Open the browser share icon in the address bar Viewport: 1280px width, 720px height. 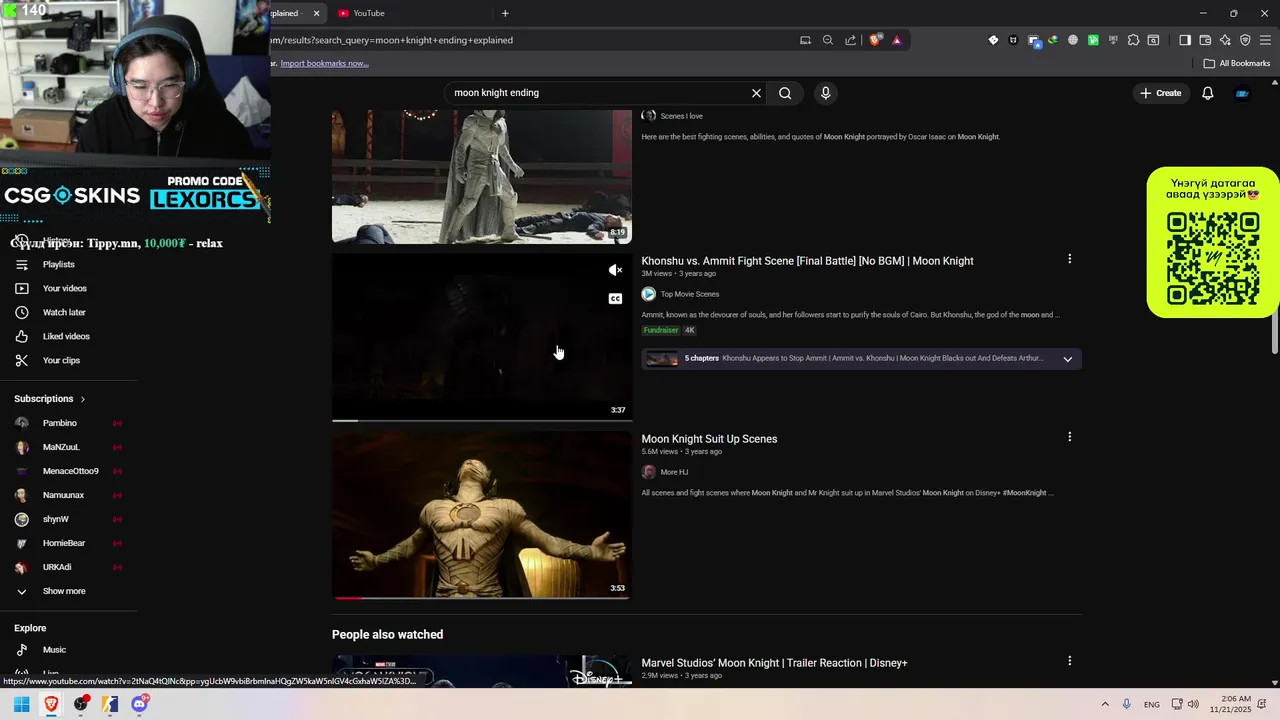point(850,40)
